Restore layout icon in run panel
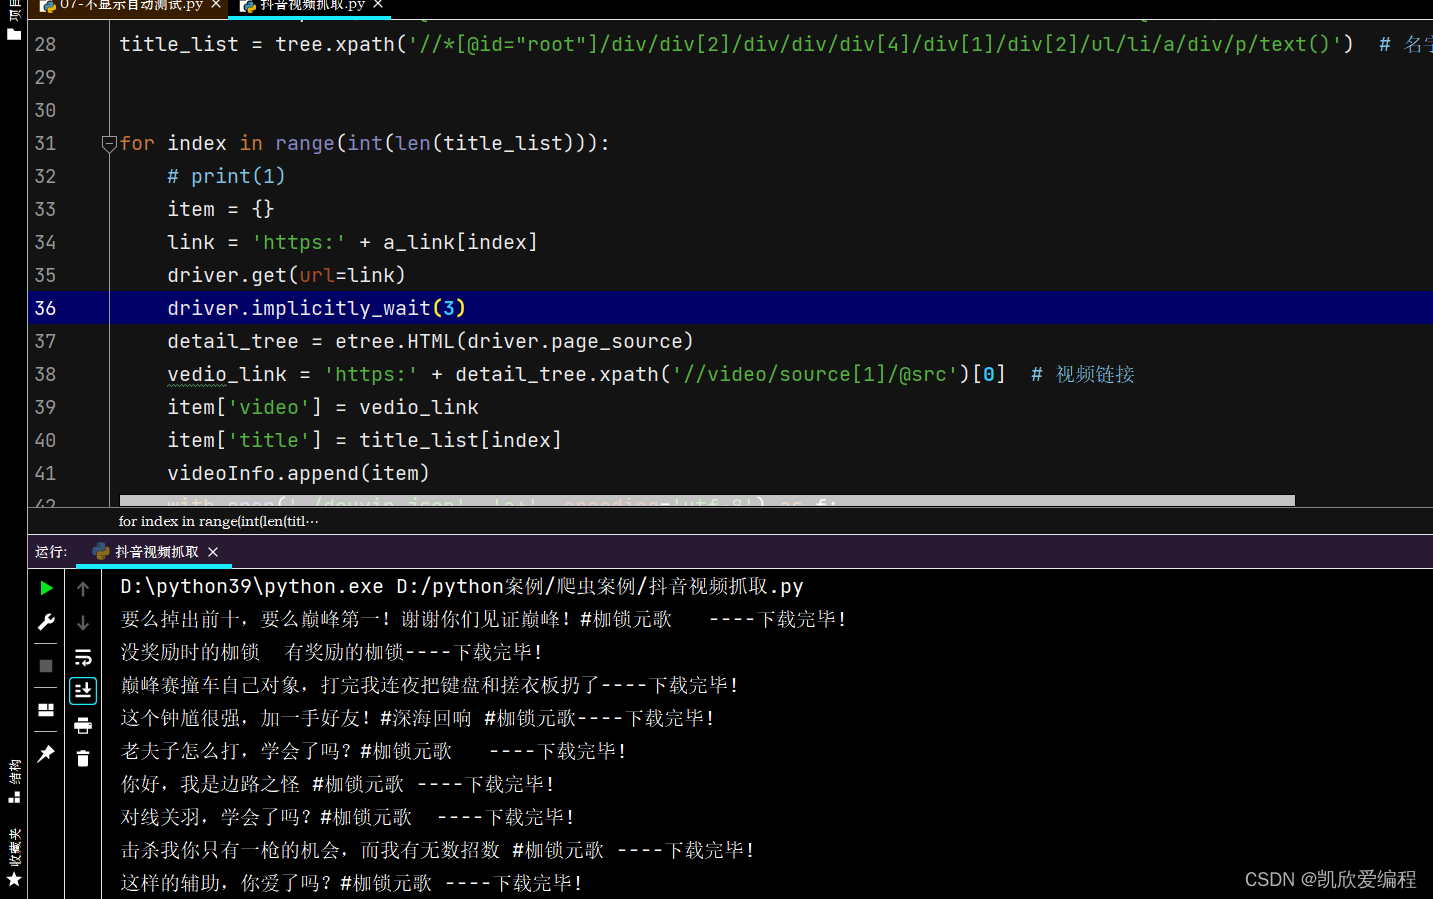This screenshot has height=899, width=1433. 46,710
